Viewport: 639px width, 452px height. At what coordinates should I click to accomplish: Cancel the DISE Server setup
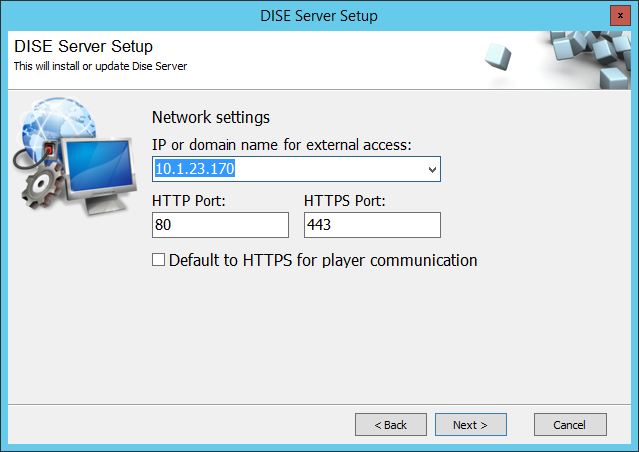570,425
